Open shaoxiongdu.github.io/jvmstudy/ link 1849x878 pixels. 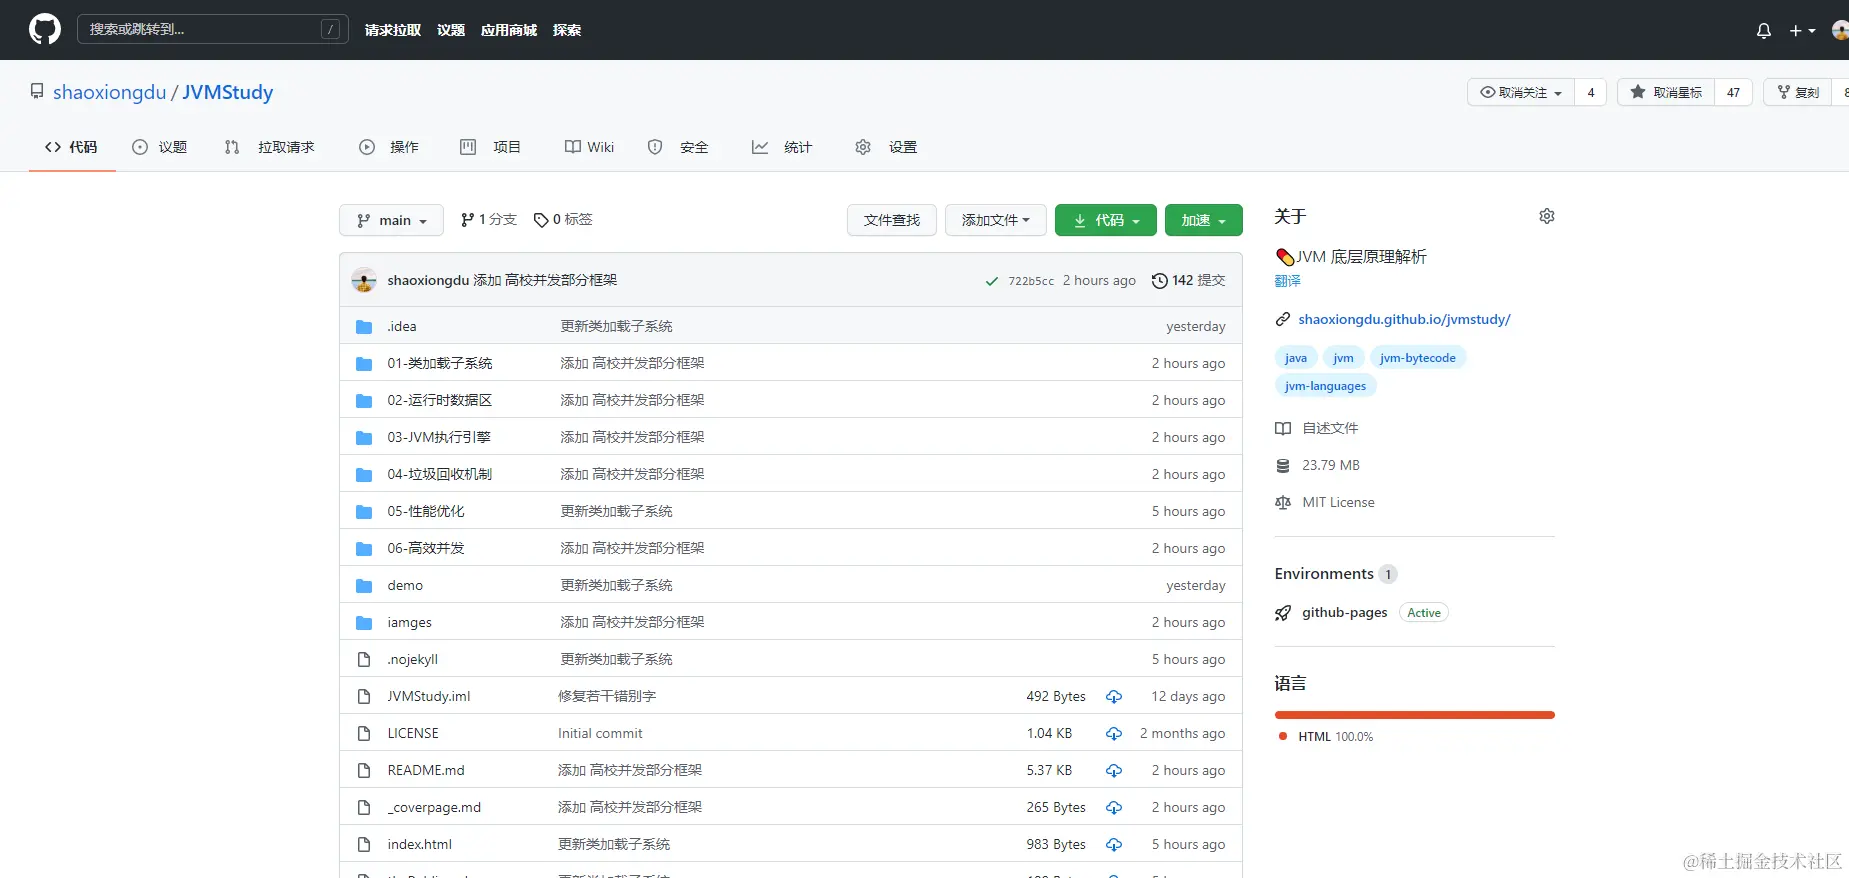pyautogui.click(x=1404, y=319)
